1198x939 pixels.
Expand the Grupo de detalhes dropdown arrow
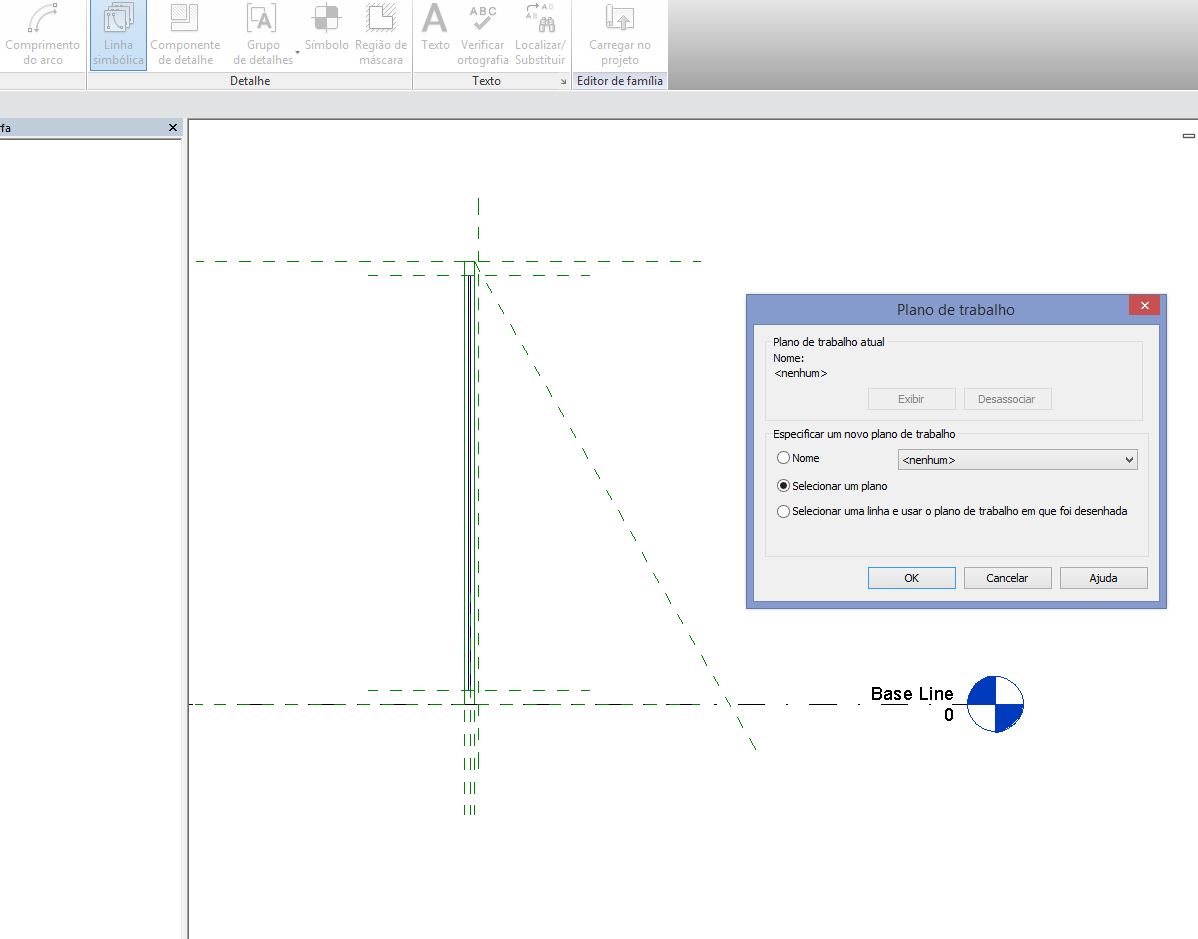click(x=297, y=53)
